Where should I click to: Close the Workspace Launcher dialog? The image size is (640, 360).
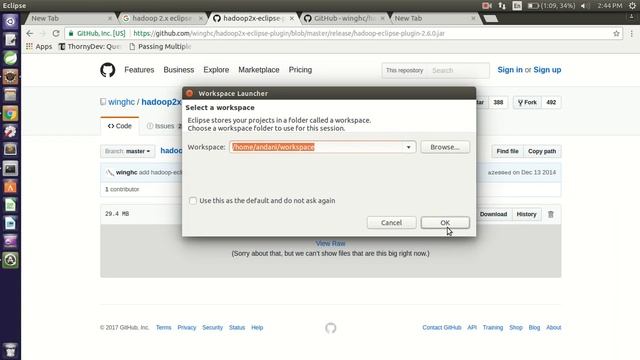[189, 93]
